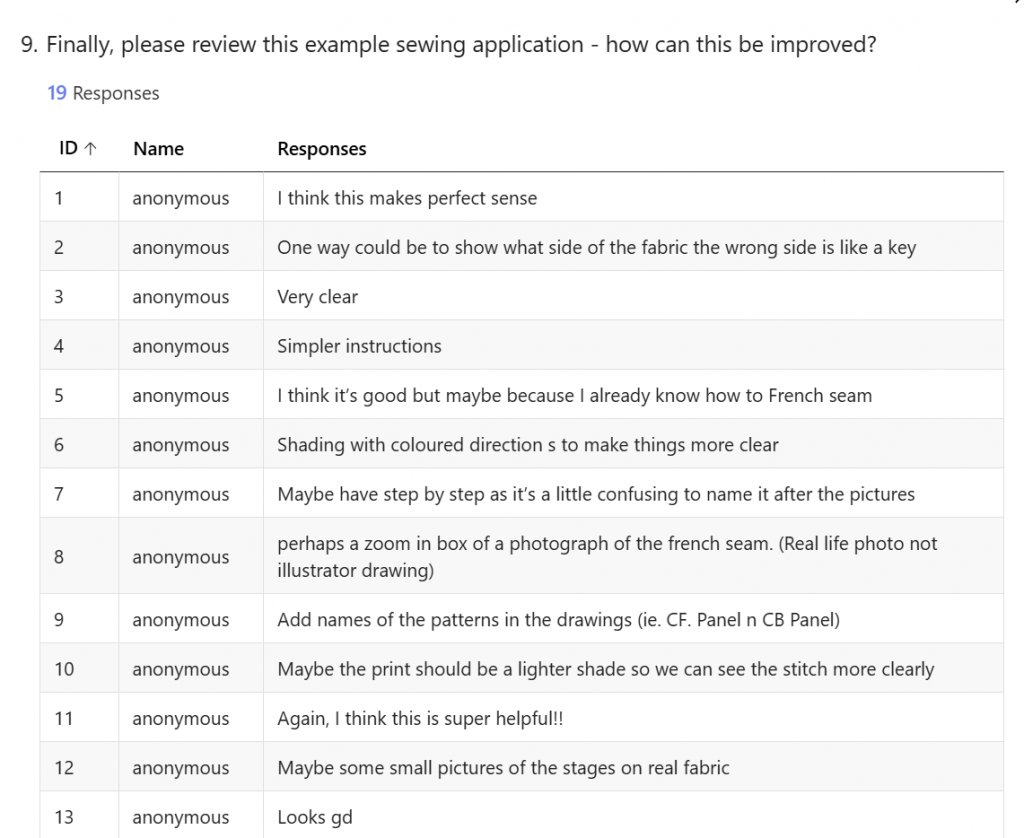Select the 'Very clear' response cell
Image resolution: width=1024 pixels, height=838 pixels.
pyautogui.click(x=317, y=297)
